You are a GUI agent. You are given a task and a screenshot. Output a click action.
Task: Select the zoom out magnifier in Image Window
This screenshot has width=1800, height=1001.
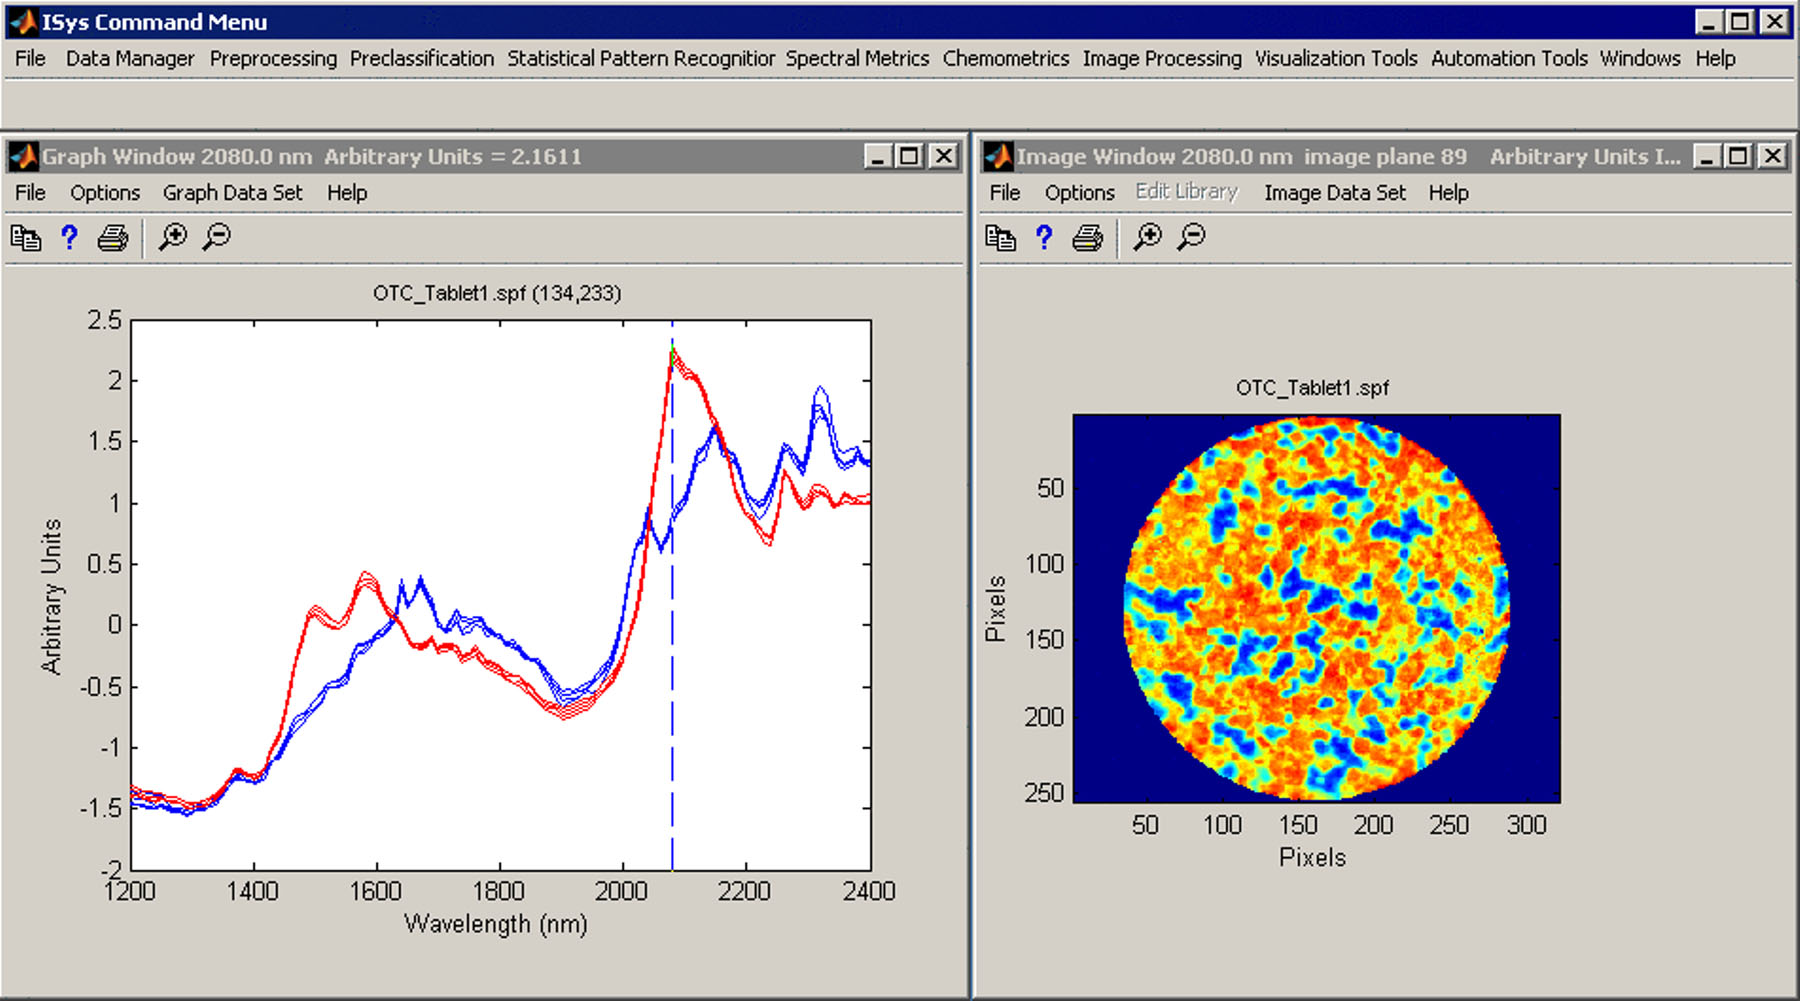click(x=1191, y=237)
